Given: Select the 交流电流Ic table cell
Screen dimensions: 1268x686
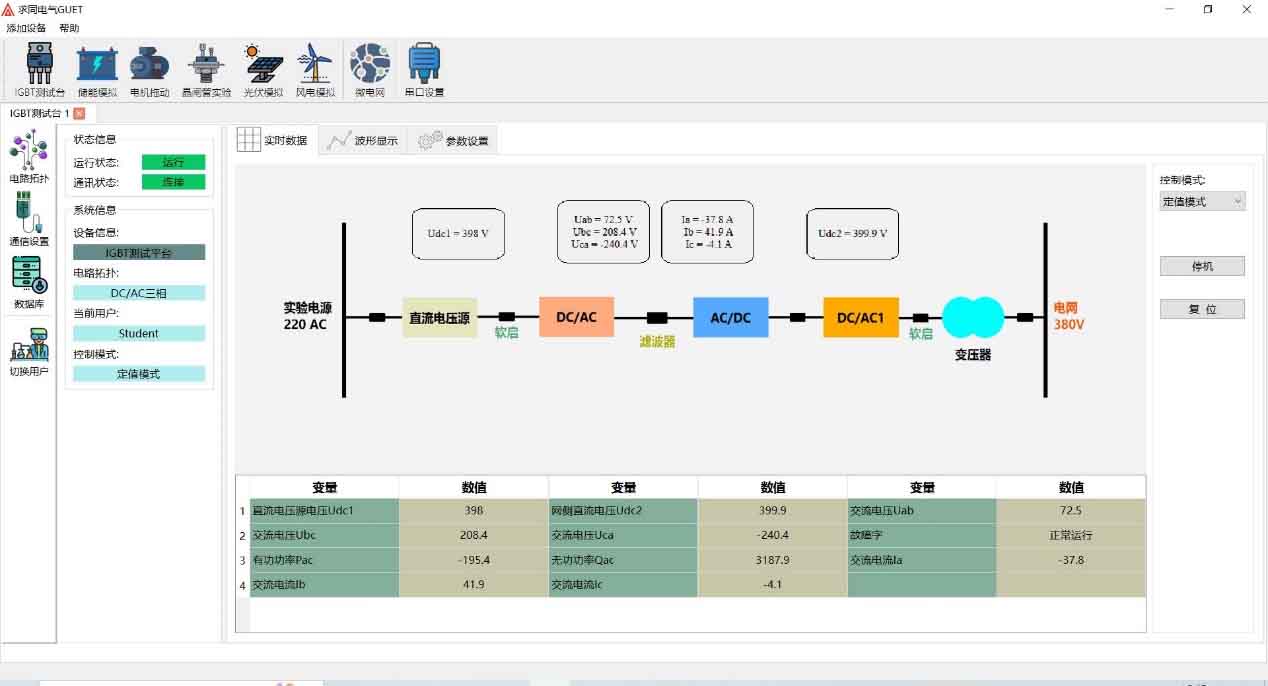Looking at the screenshot, I should point(623,584).
